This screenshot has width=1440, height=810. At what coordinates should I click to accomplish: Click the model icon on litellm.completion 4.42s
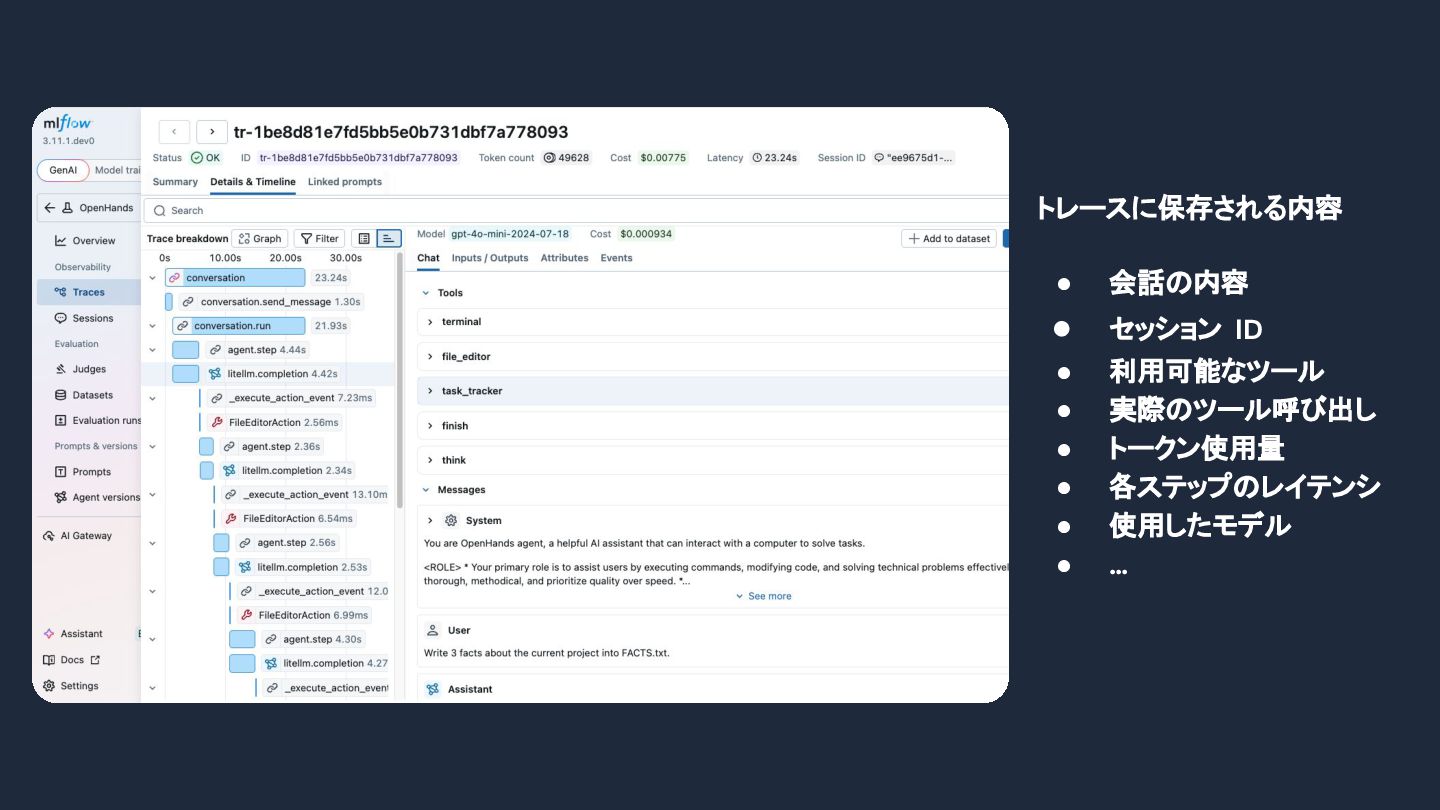pyautogui.click(x=215, y=374)
